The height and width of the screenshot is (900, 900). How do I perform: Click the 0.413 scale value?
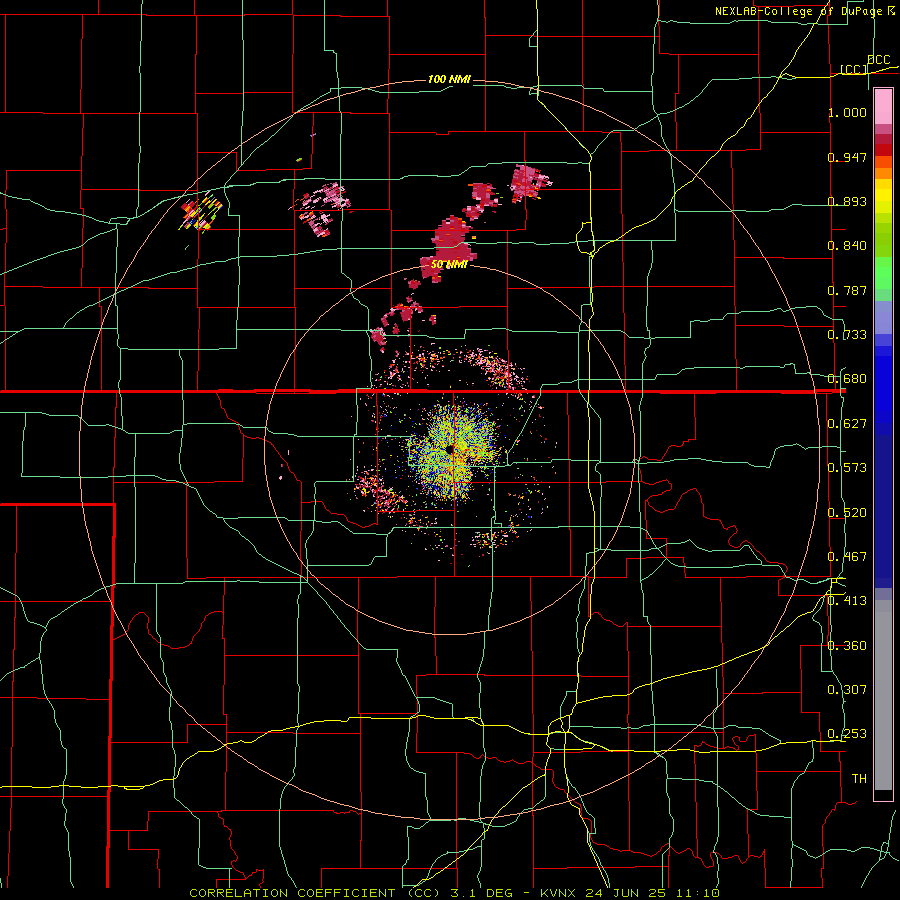tap(847, 601)
